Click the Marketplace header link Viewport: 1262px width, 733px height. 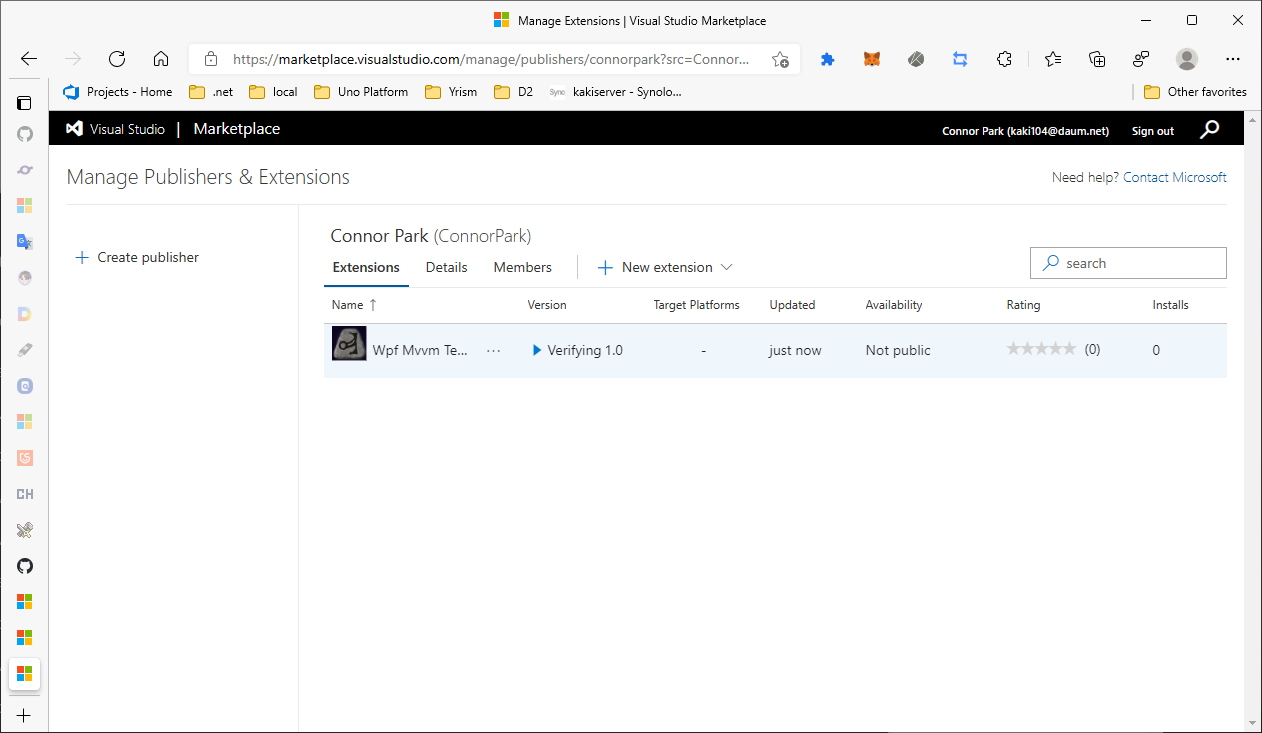[237, 129]
